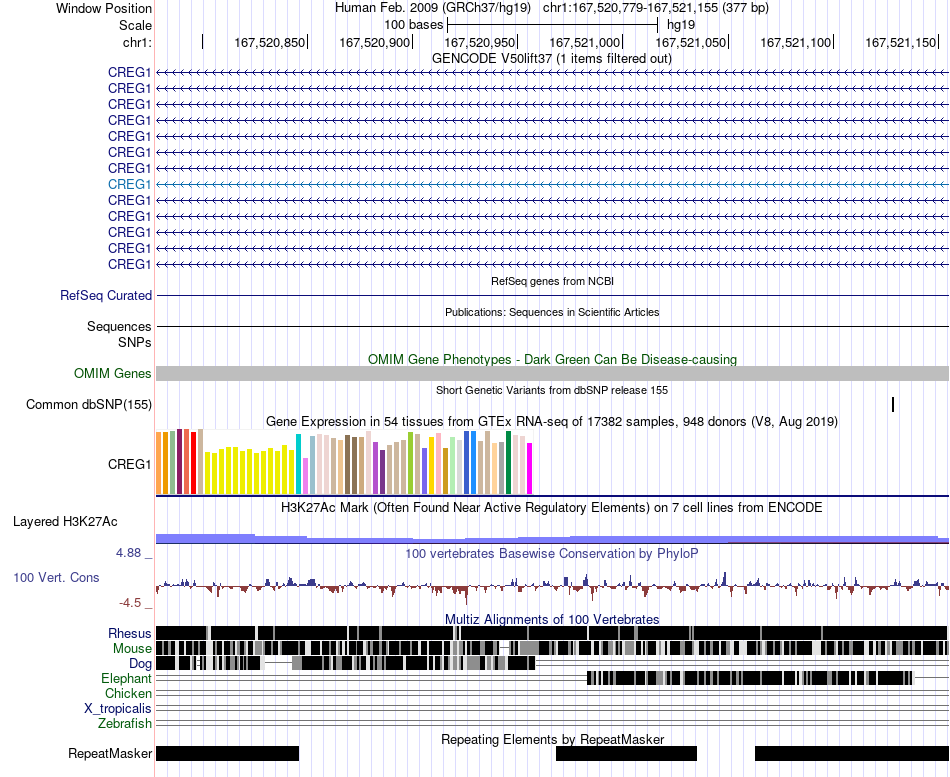Select the Mouse alignment row label

pos(132,649)
